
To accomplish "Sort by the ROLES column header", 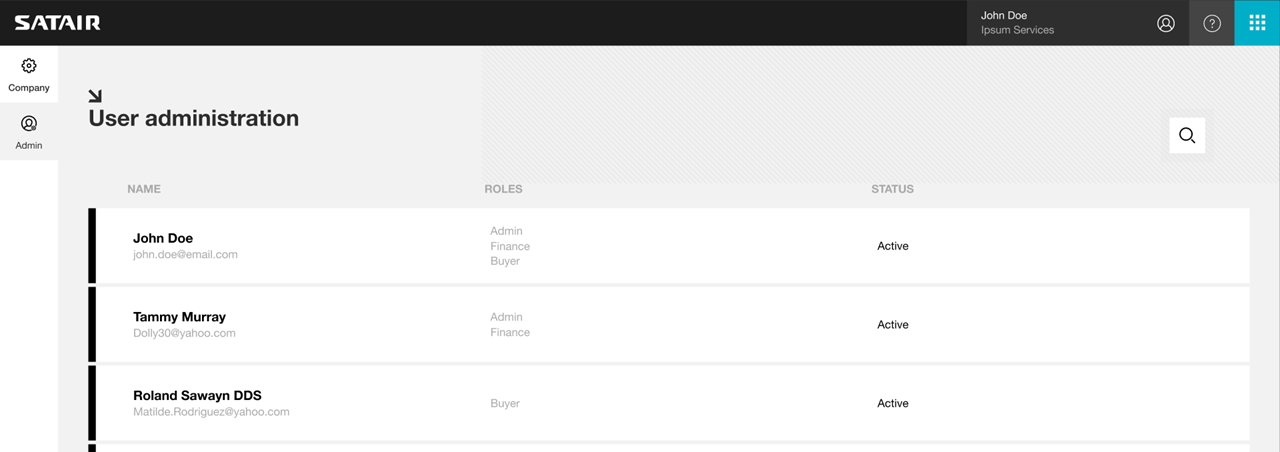I will pos(503,189).
